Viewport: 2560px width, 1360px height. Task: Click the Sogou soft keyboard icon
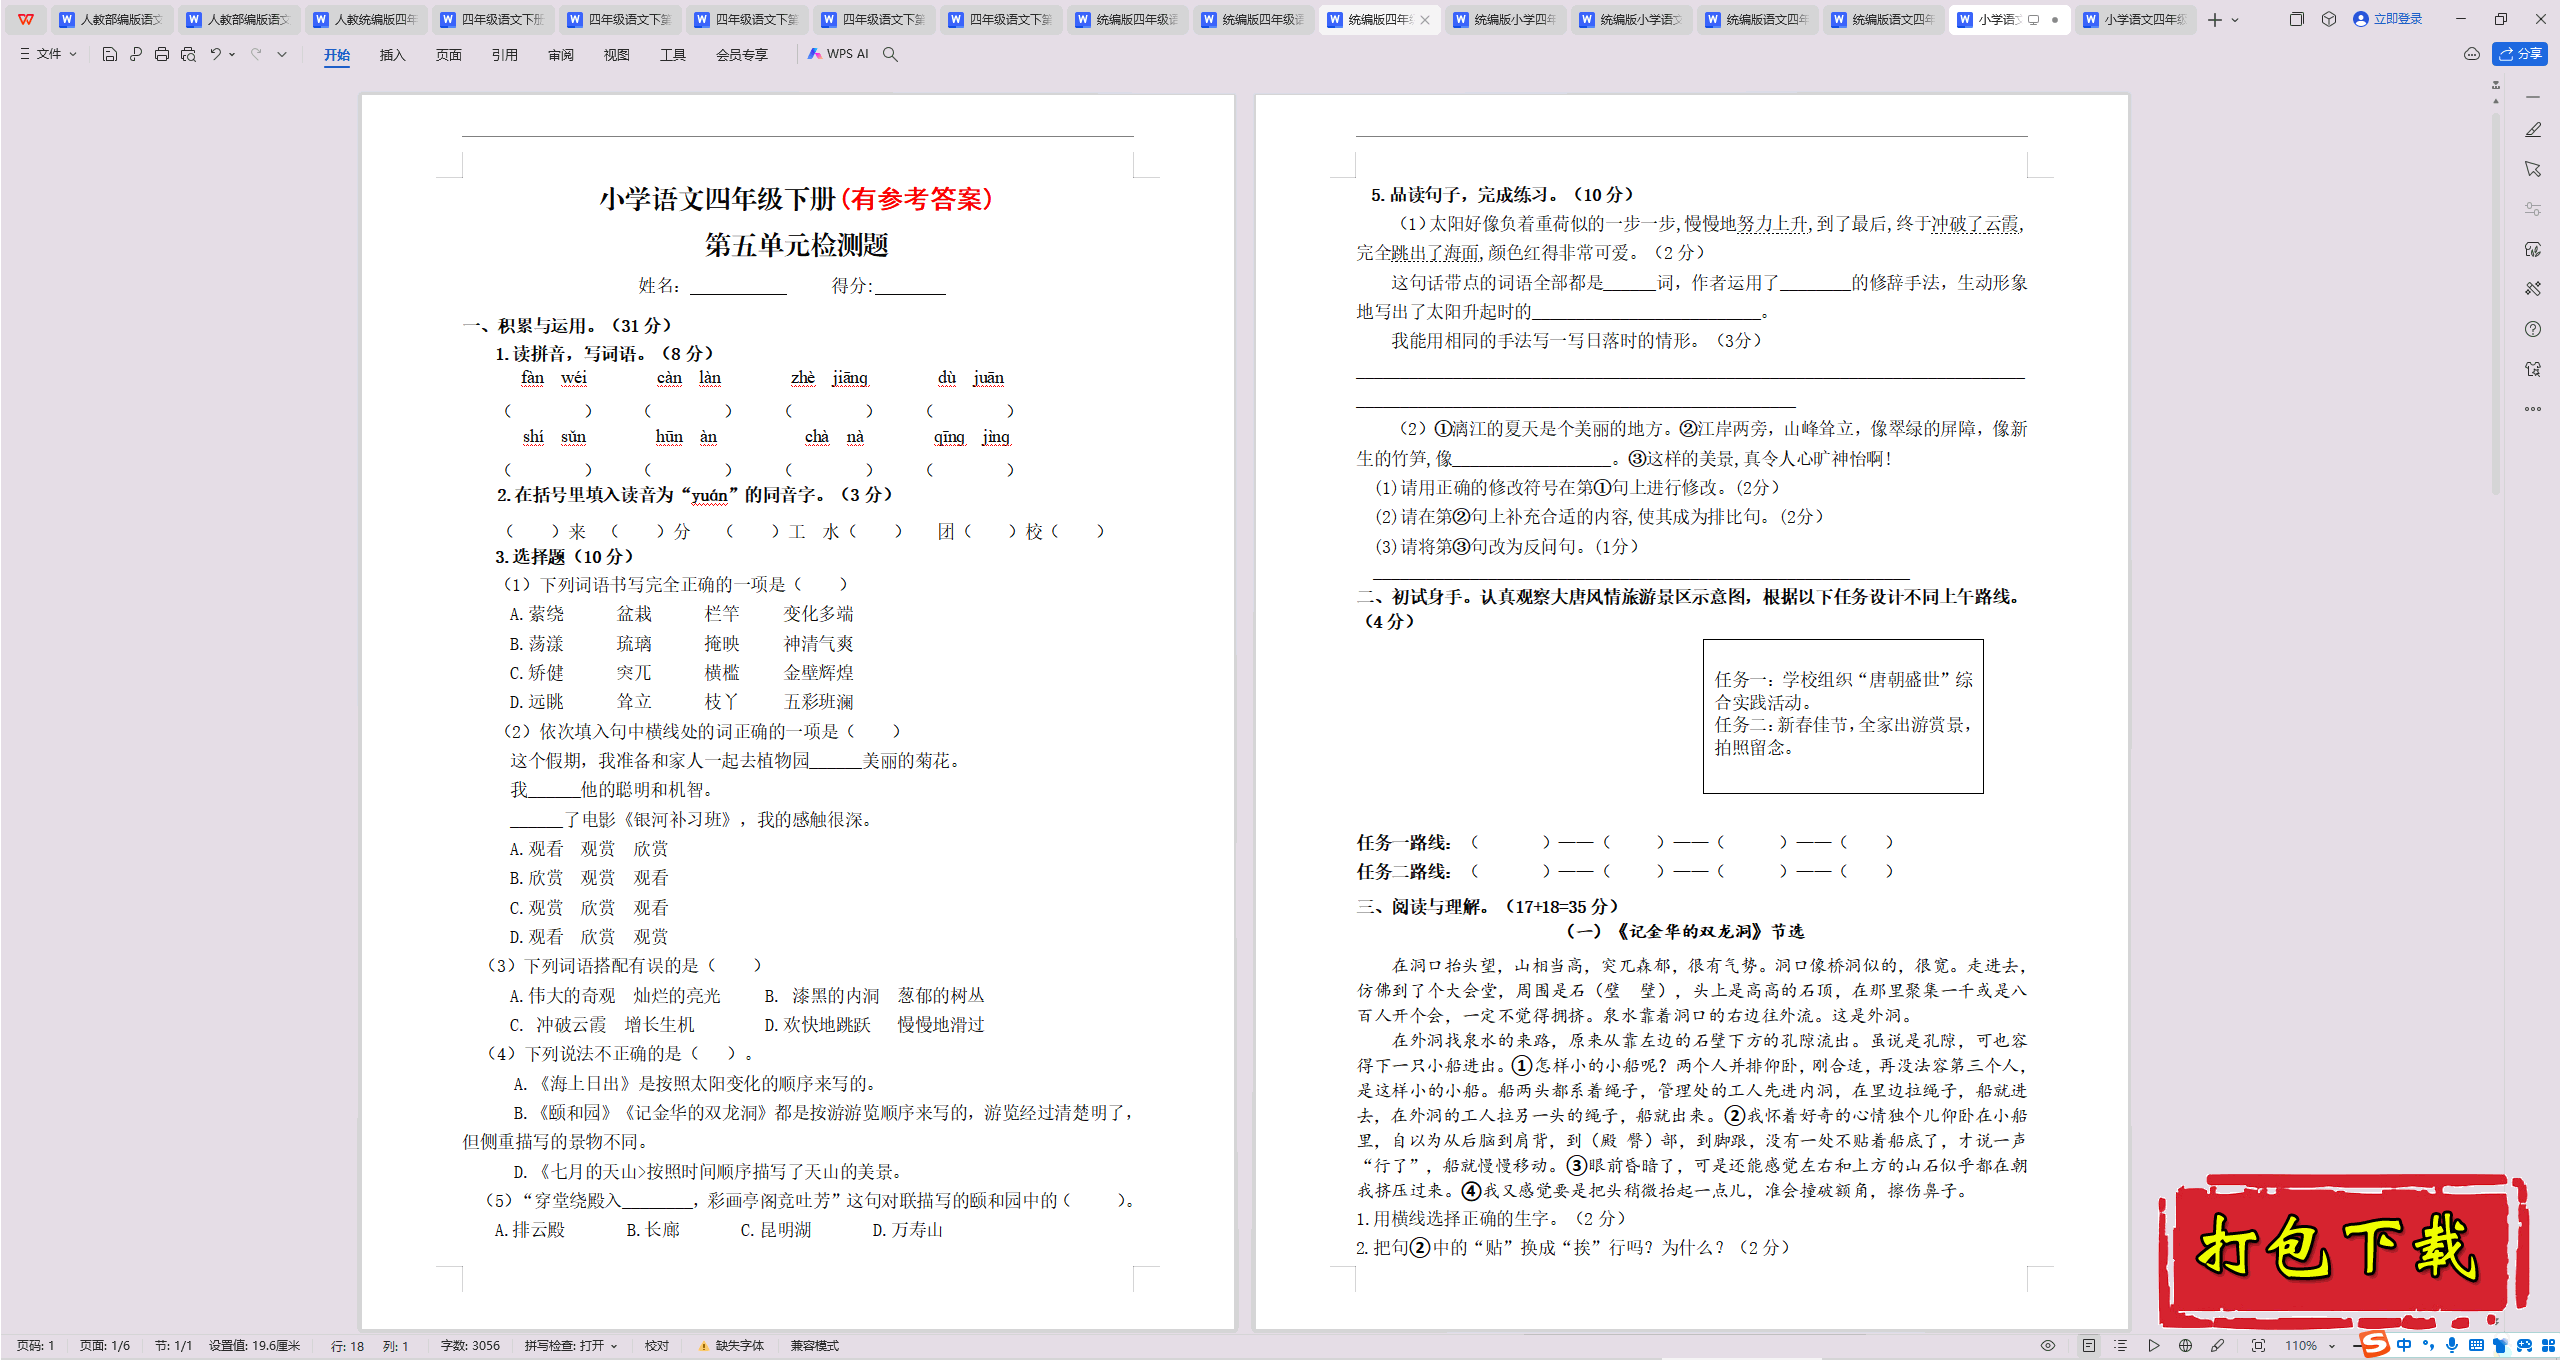point(2476,1346)
